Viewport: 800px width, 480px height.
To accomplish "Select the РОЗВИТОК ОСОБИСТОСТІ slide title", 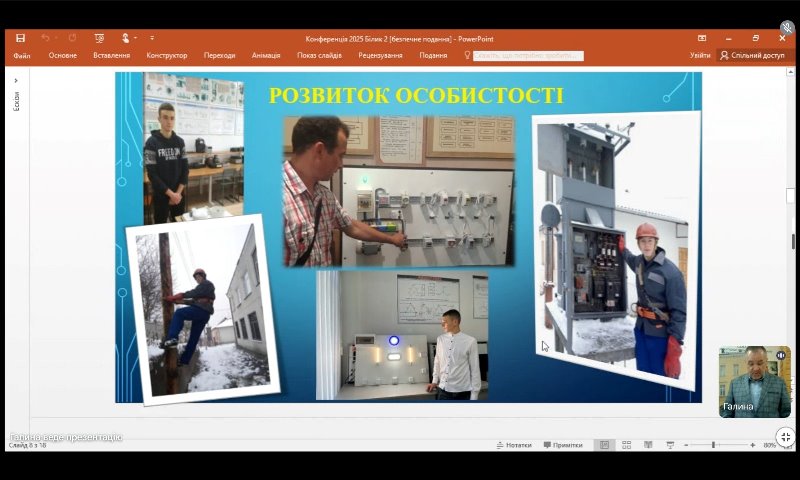I will [x=416, y=95].
